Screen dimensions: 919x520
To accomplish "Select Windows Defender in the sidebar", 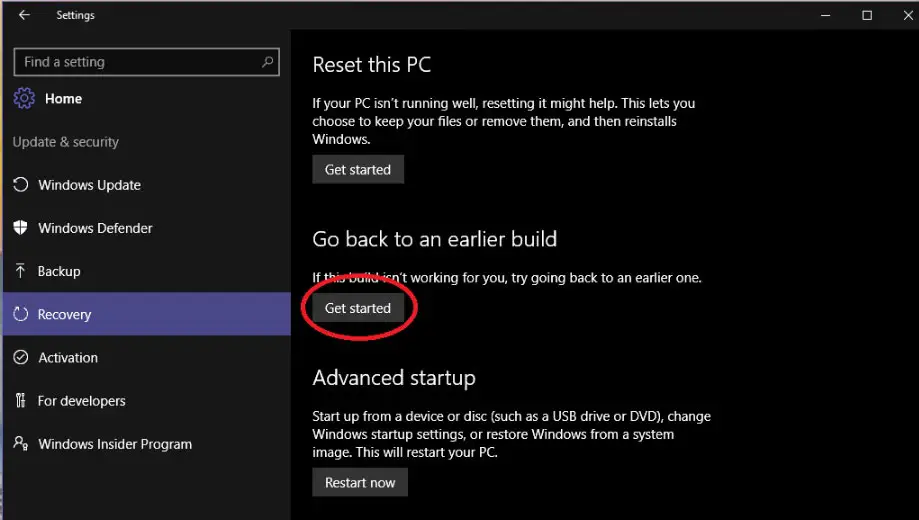I will click(x=95, y=228).
